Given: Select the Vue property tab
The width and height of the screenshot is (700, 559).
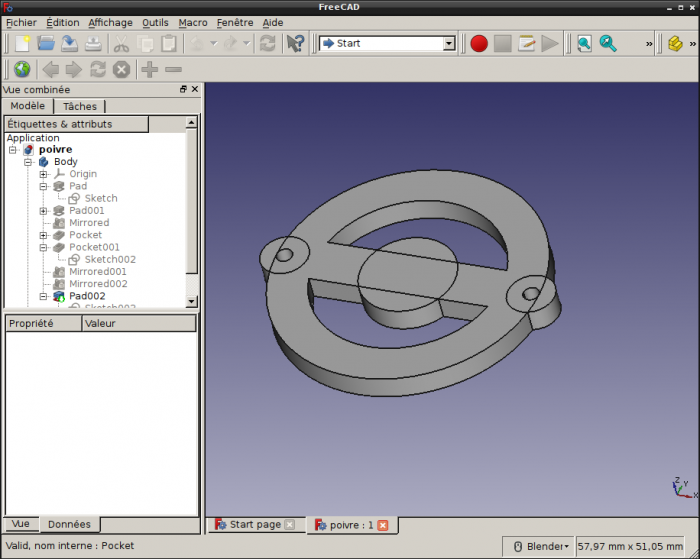Looking at the screenshot, I should [x=20, y=524].
